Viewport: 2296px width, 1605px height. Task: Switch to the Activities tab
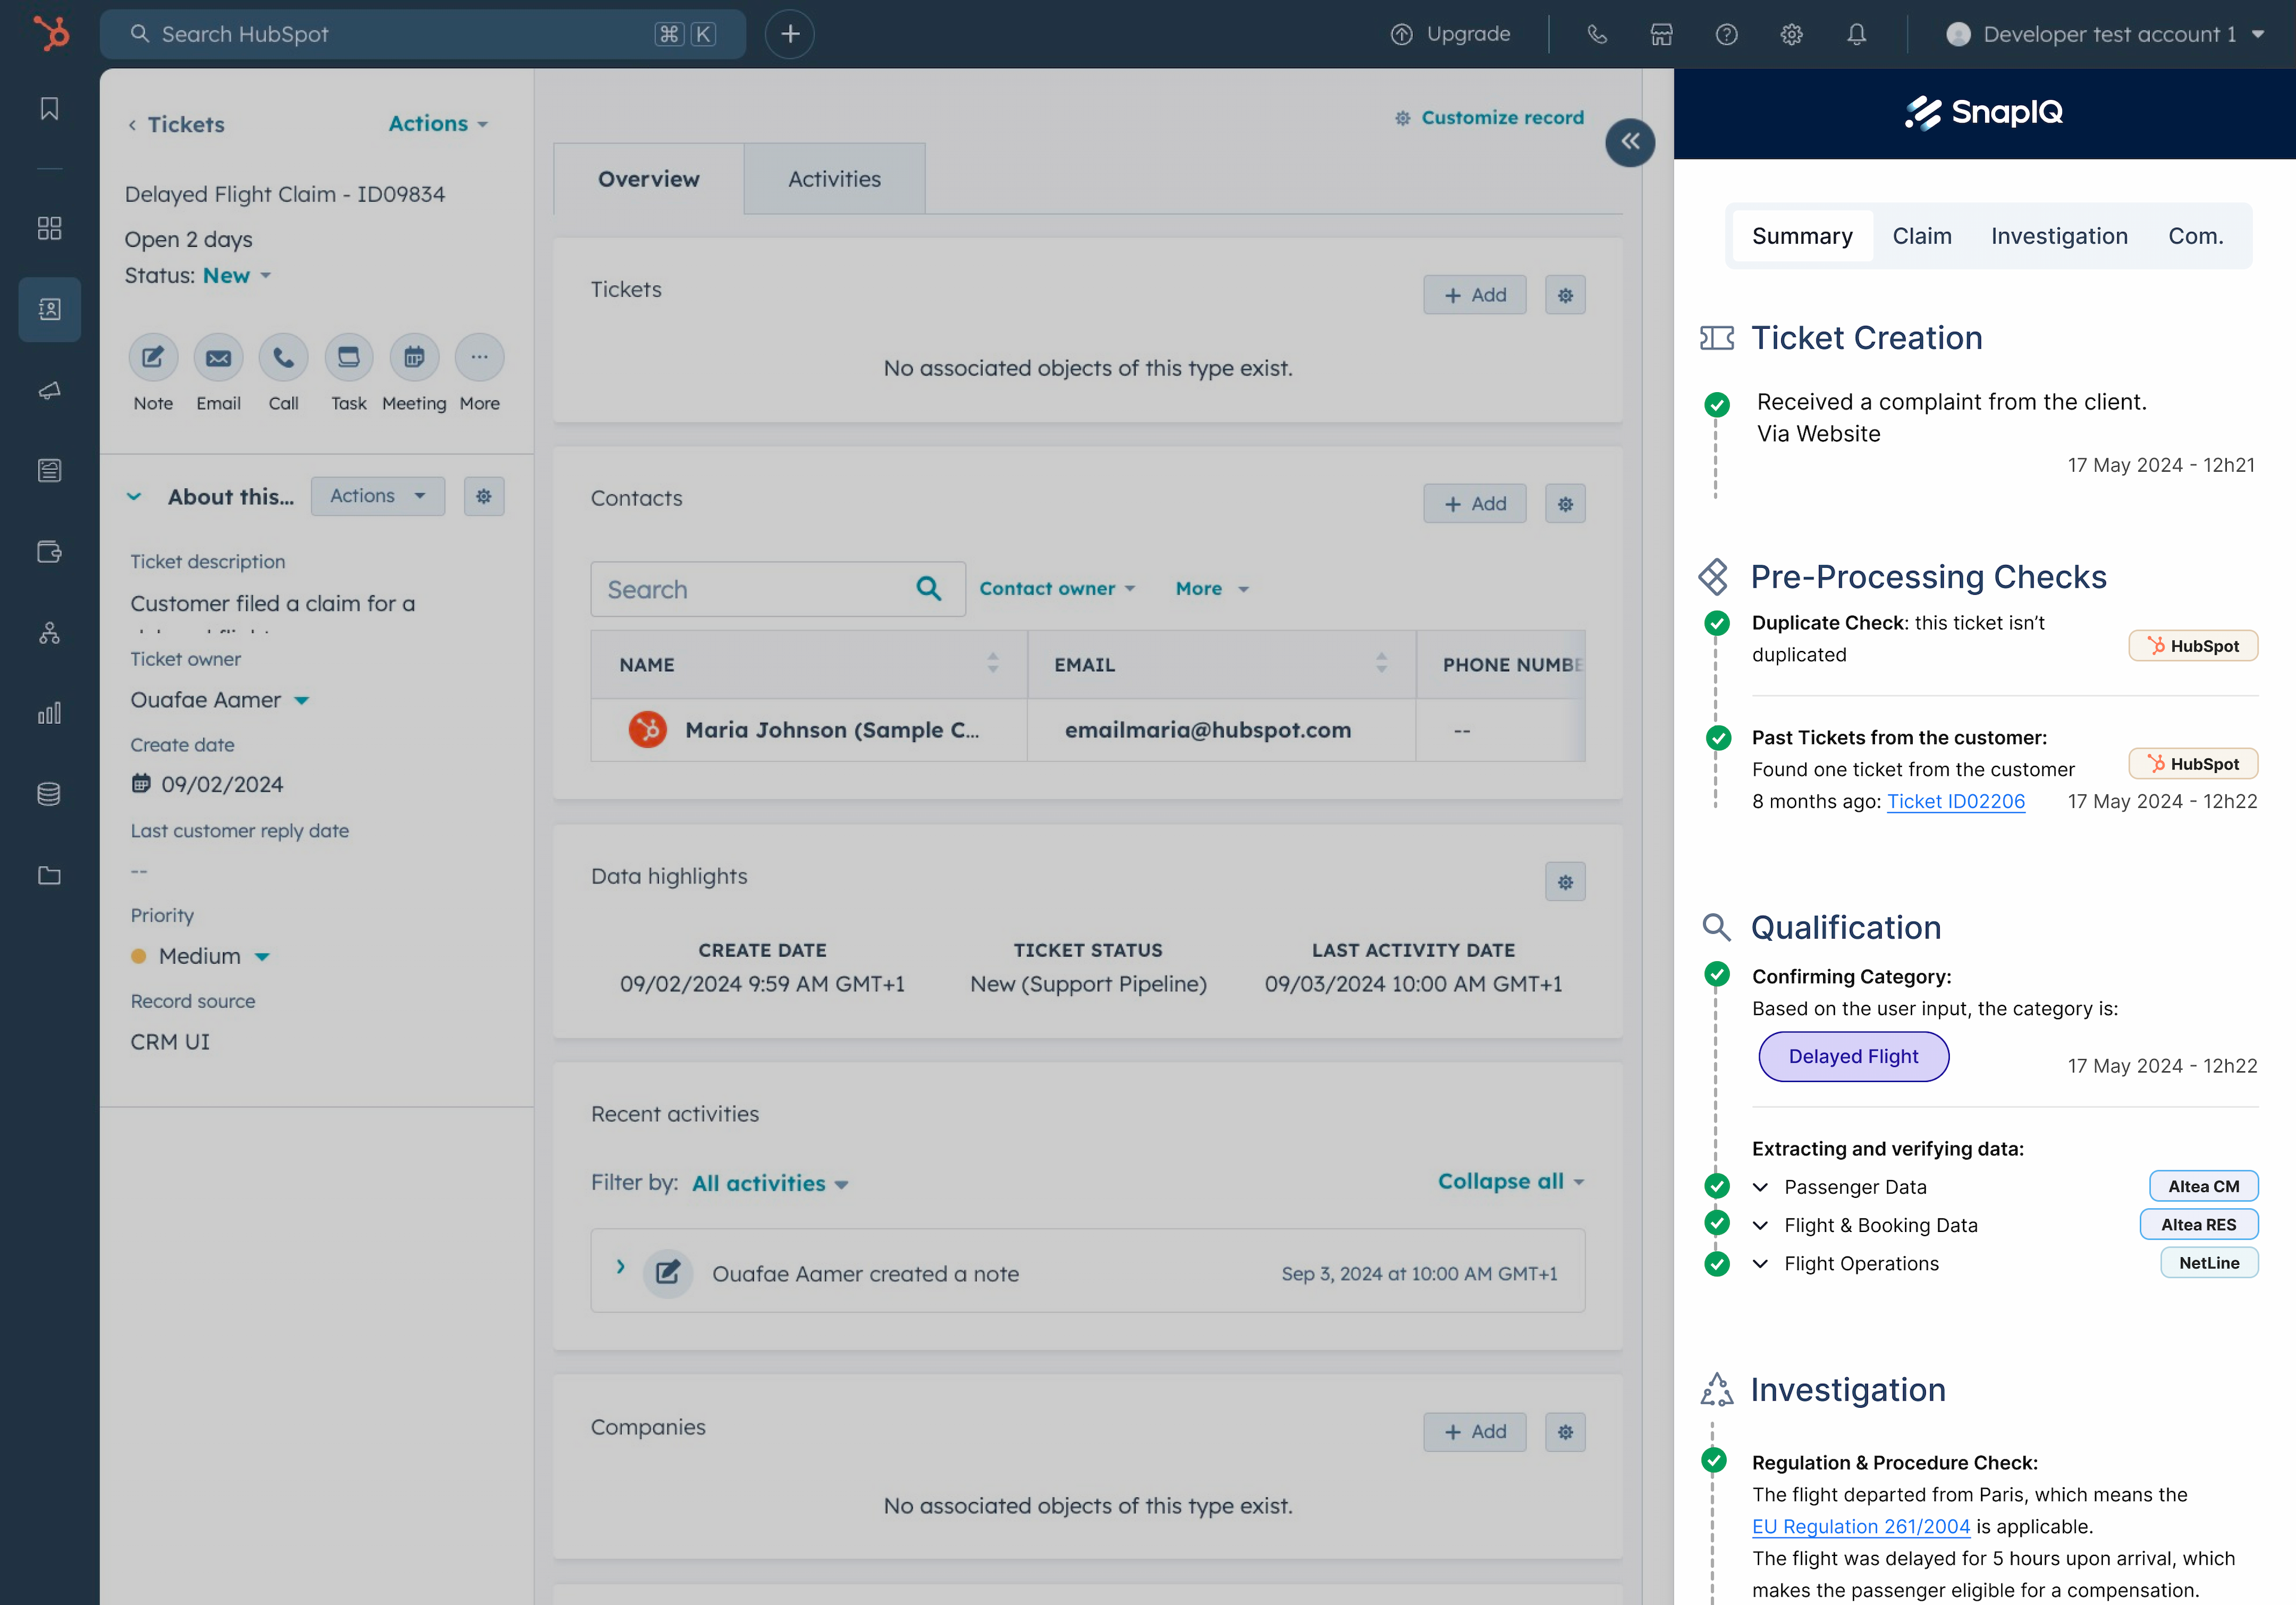(x=834, y=178)
